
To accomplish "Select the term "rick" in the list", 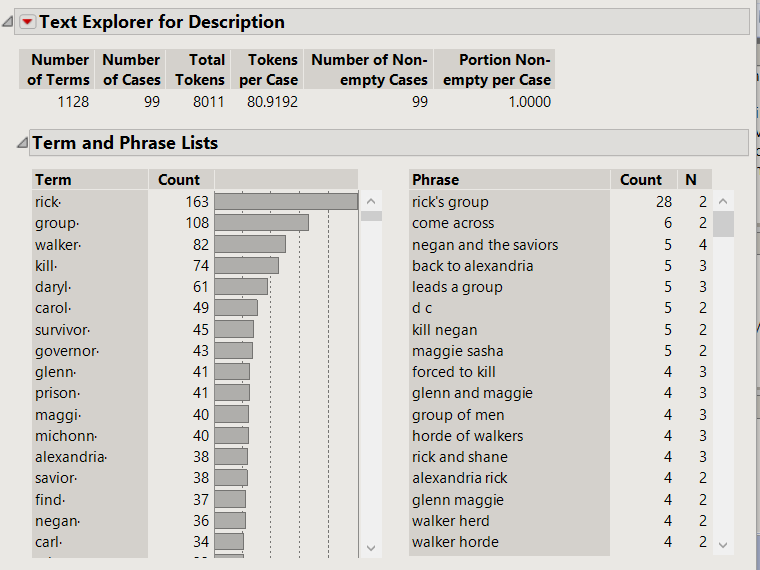I will point(48,202).
